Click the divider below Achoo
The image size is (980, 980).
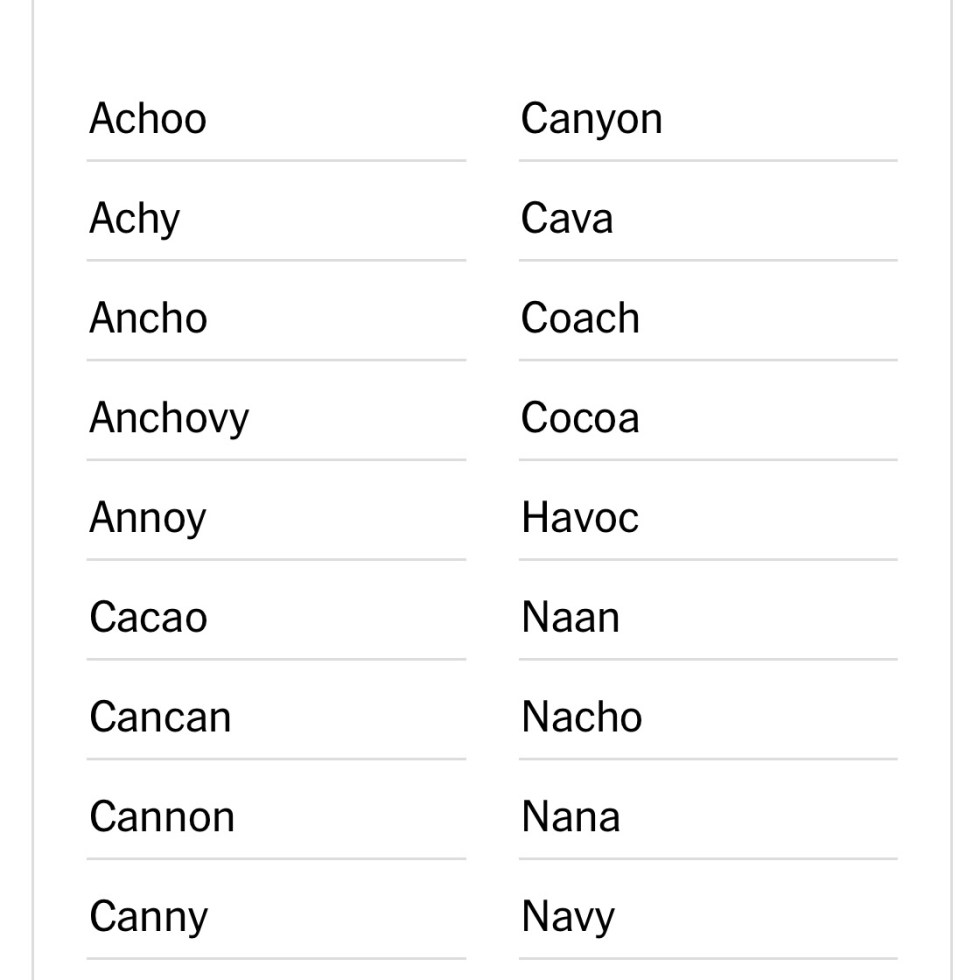(x=276, y=160)
